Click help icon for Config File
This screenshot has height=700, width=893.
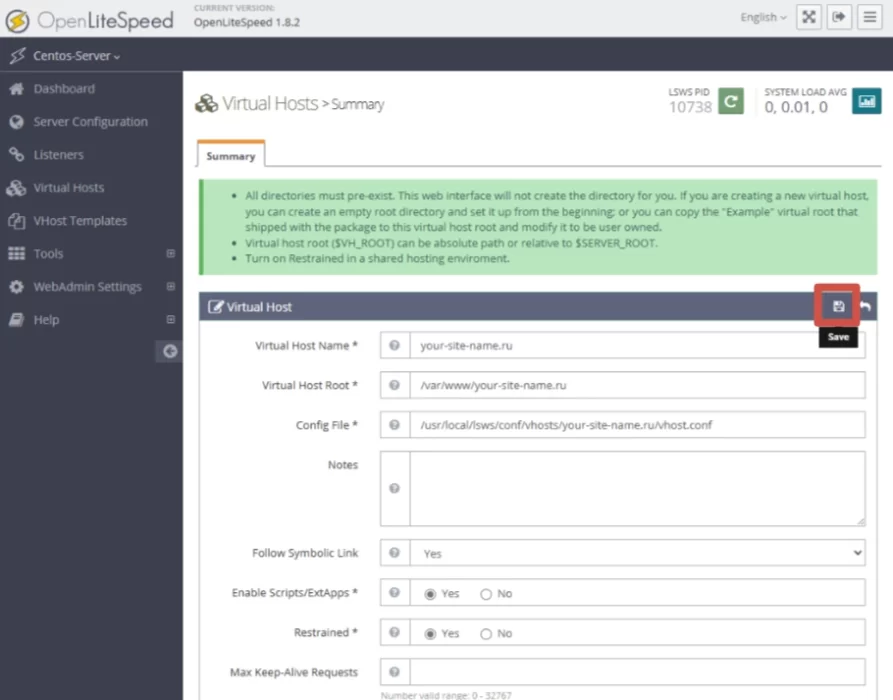(394, 425)
